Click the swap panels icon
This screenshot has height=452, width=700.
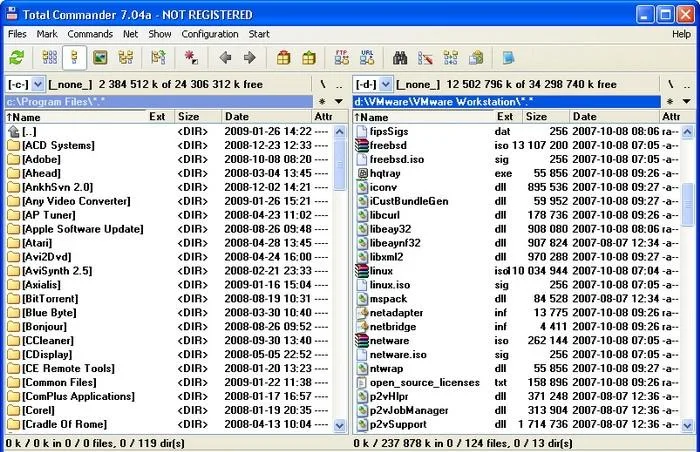[x=158, y=58]
